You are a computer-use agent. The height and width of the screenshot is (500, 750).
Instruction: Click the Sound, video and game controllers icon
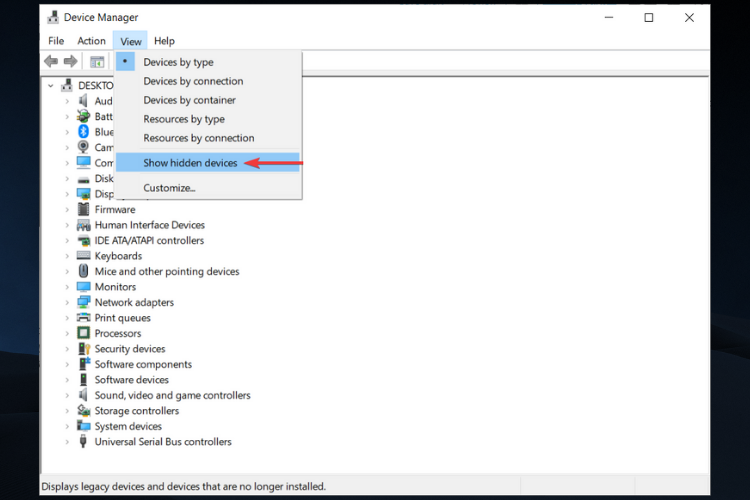tap(83, 395)
